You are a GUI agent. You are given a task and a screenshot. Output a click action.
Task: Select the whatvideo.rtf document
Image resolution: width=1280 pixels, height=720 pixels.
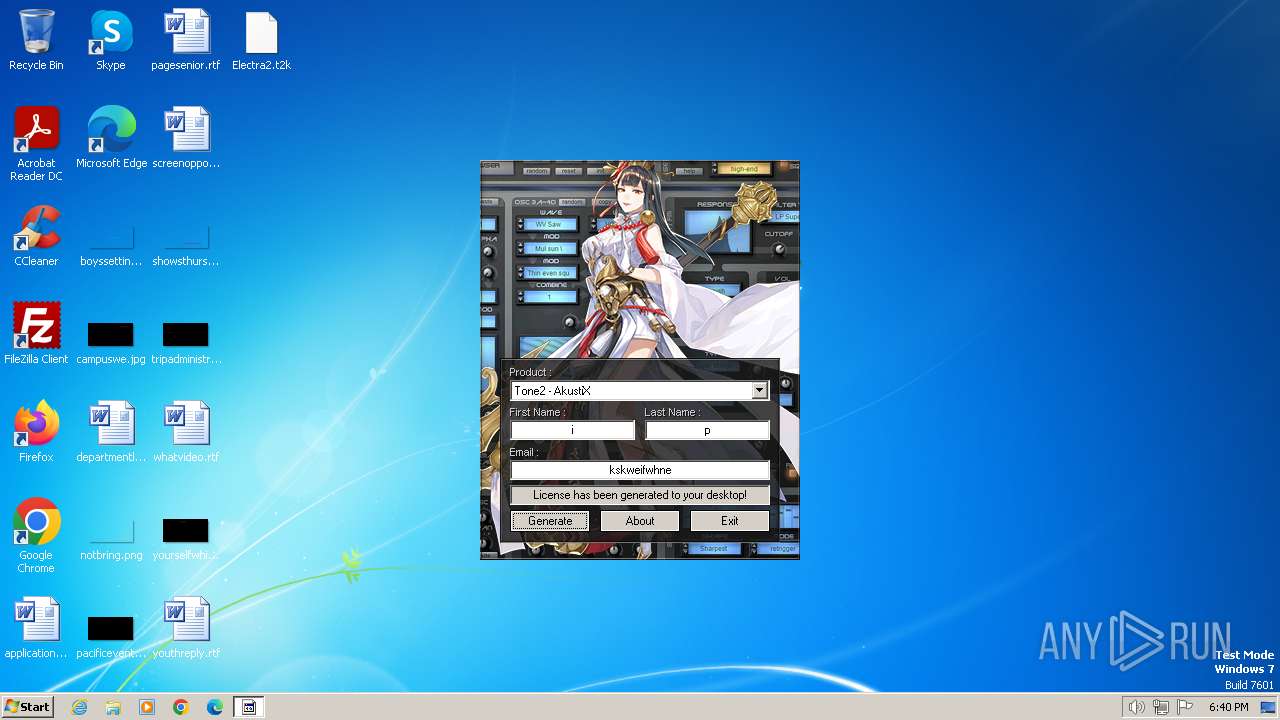[186, 431]
